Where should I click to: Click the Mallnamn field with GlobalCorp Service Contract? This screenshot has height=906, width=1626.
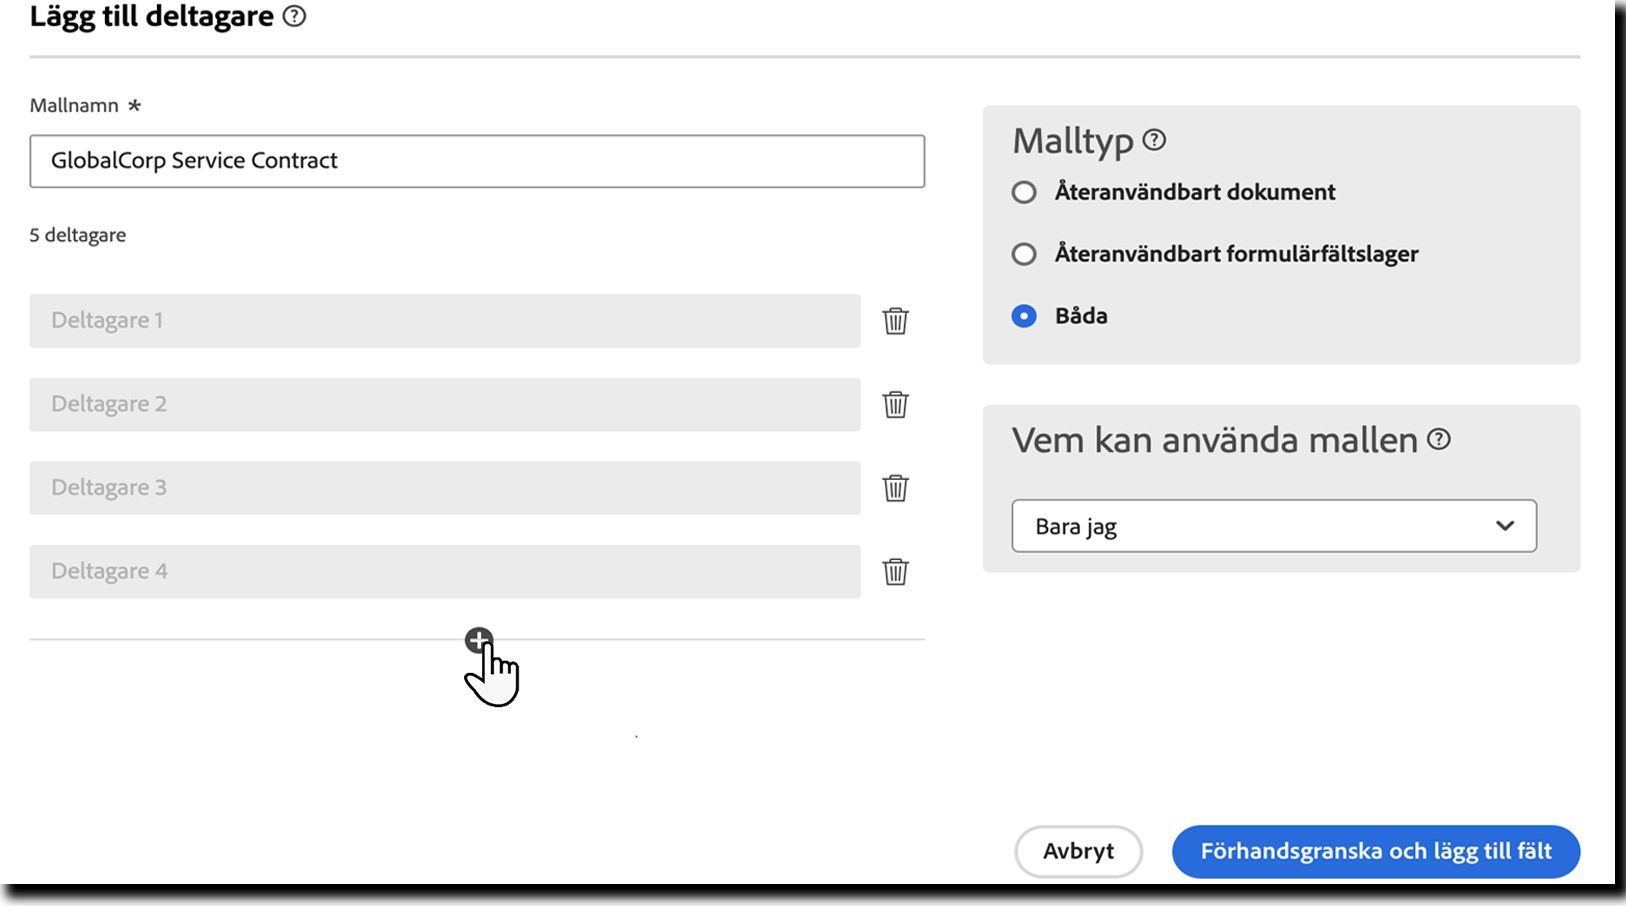(477, 161)
